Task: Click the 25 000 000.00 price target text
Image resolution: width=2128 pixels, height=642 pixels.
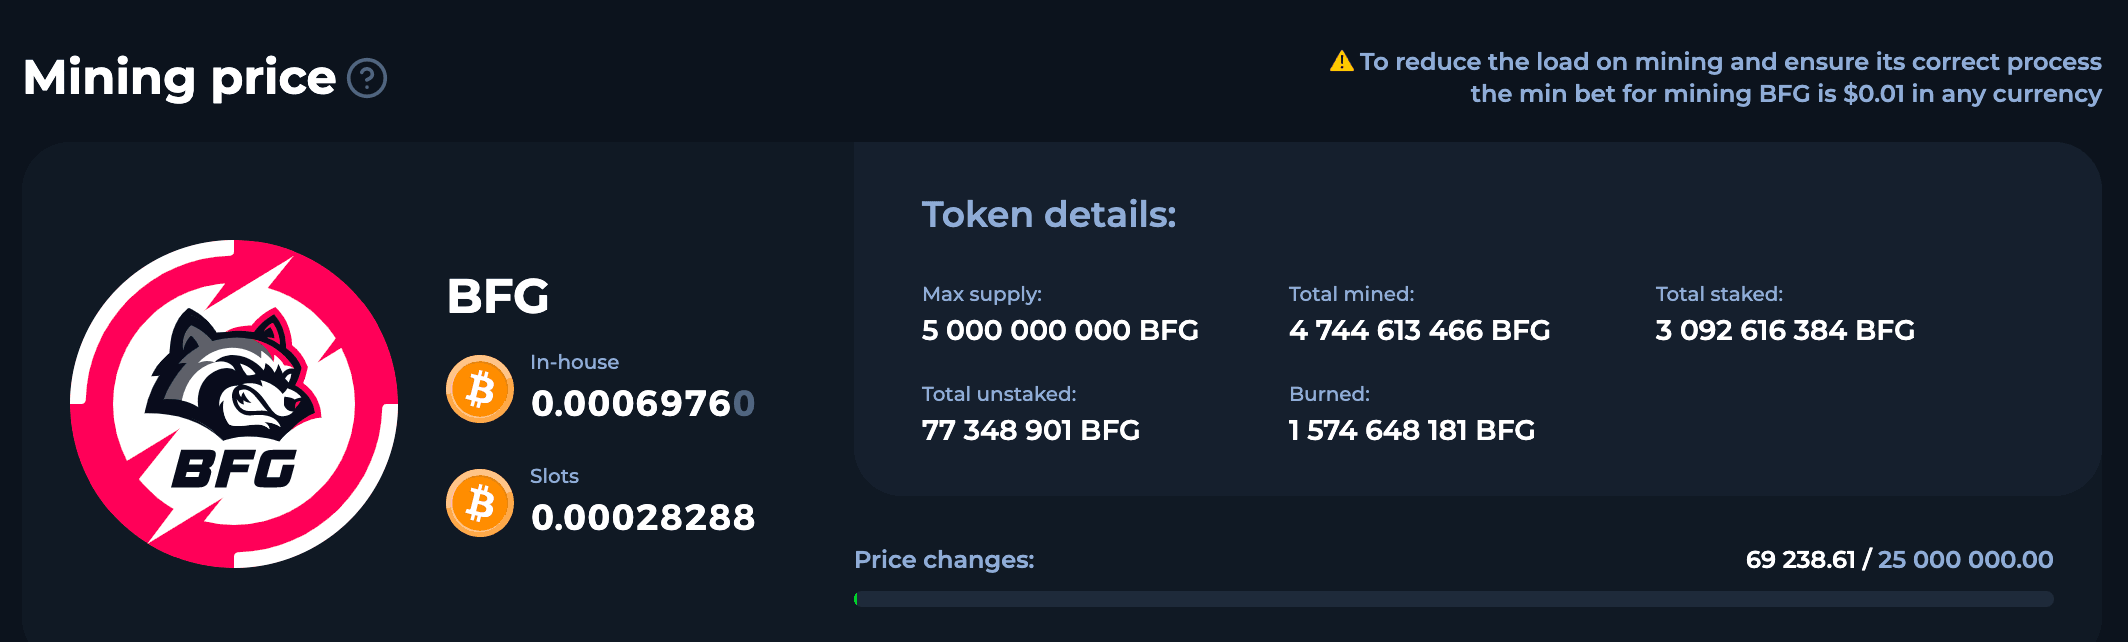Action: point(1965,560)
